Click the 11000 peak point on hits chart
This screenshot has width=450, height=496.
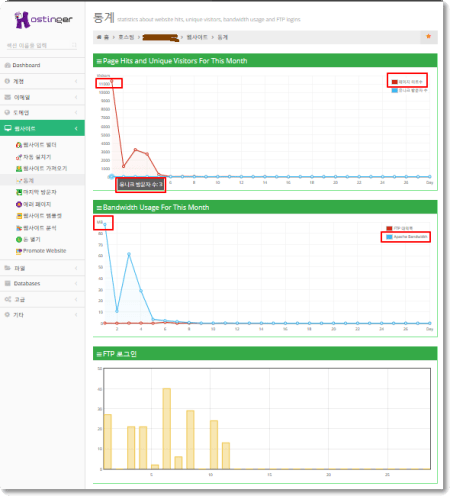(x=112, y=81)
